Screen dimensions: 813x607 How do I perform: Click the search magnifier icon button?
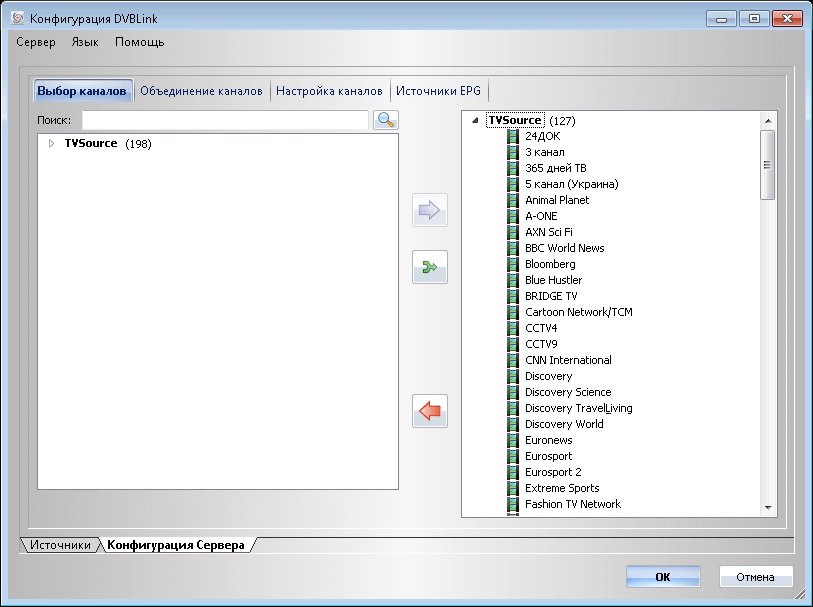pos(385,120)
